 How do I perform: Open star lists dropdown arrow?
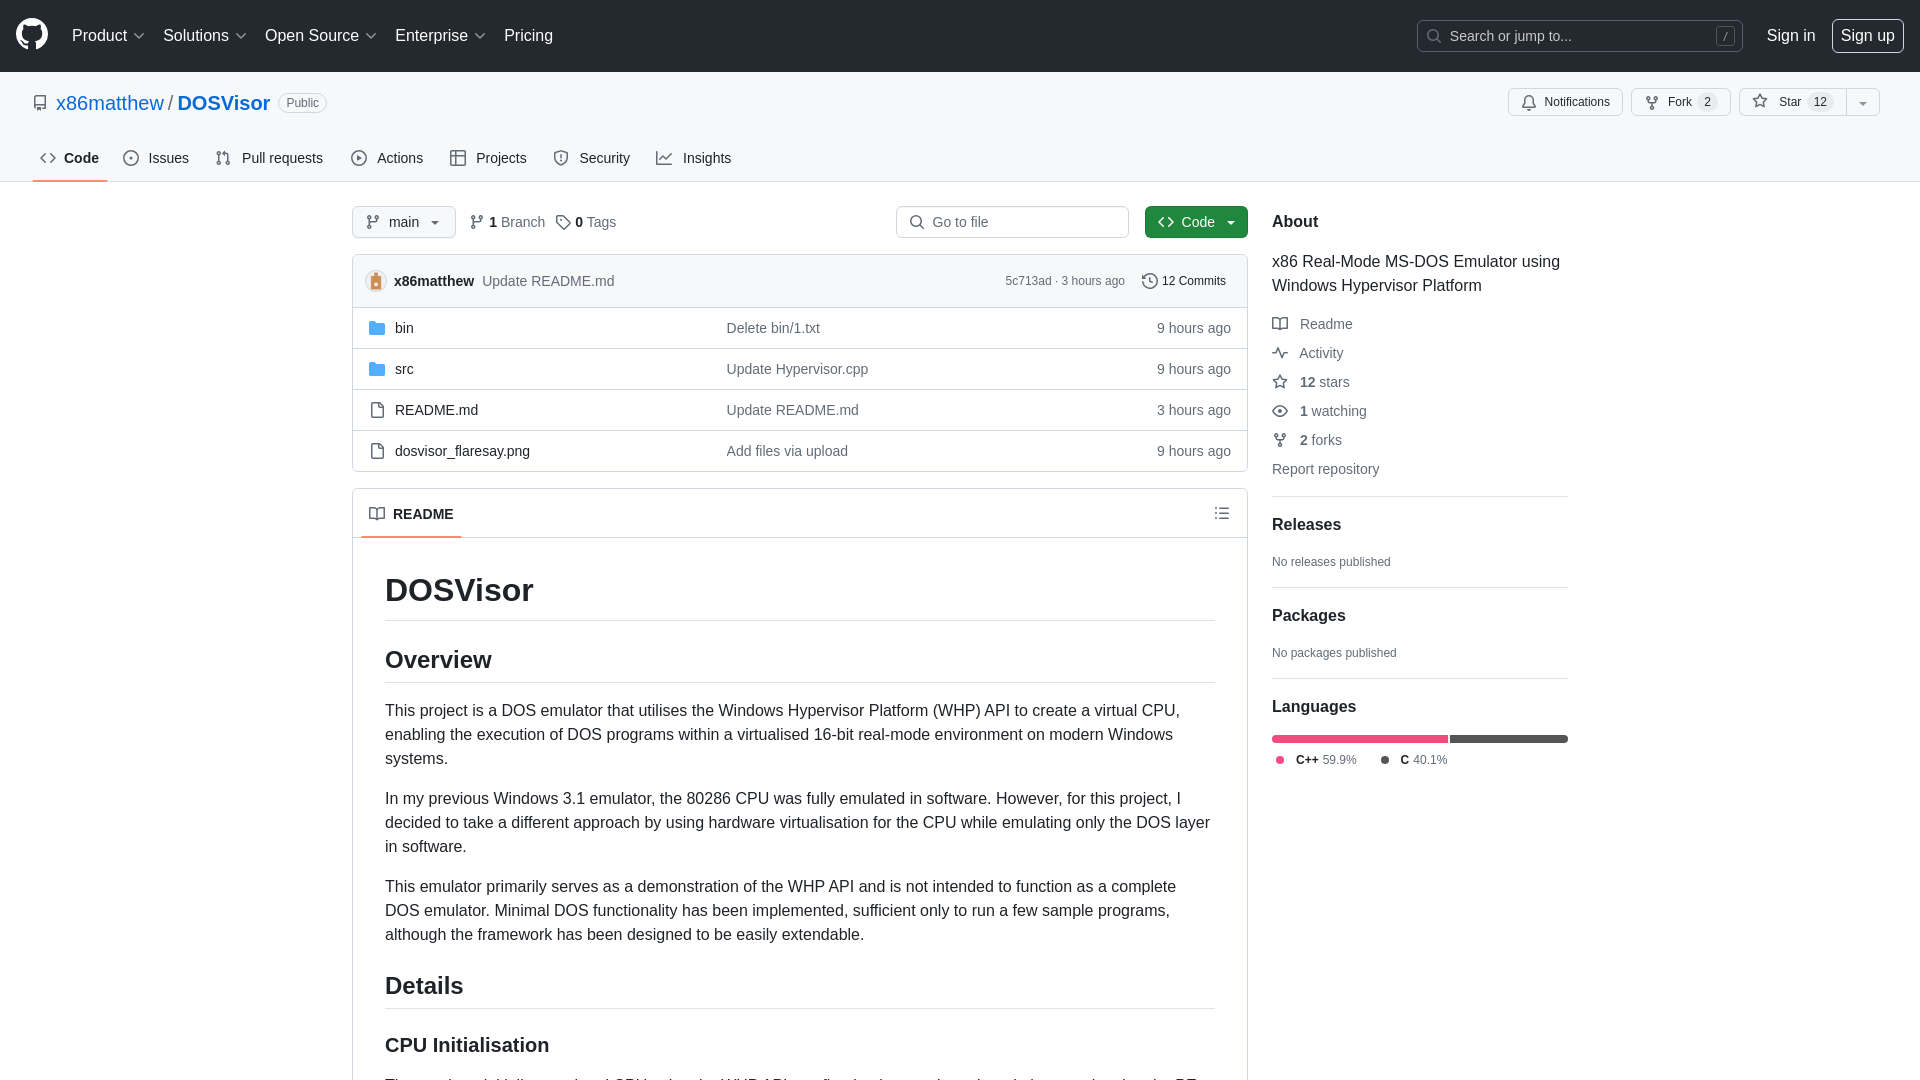coord(1863,102)
